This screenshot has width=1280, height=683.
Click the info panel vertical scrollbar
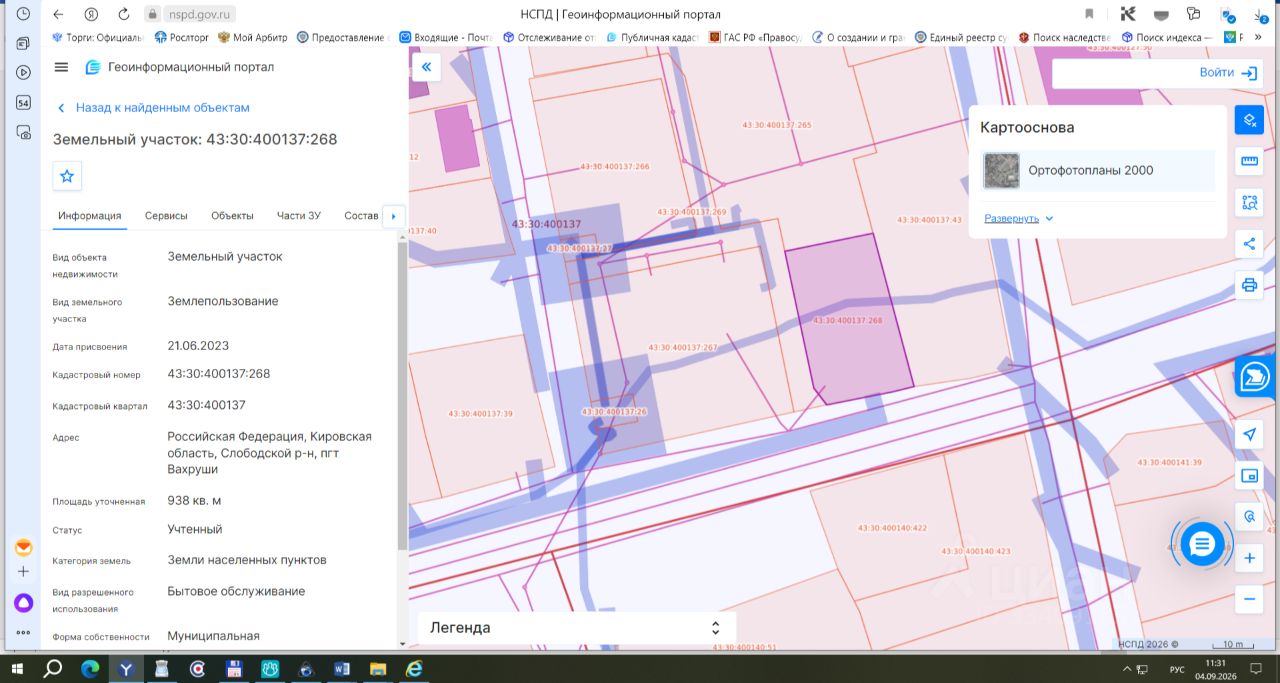(x=403, y=395)
